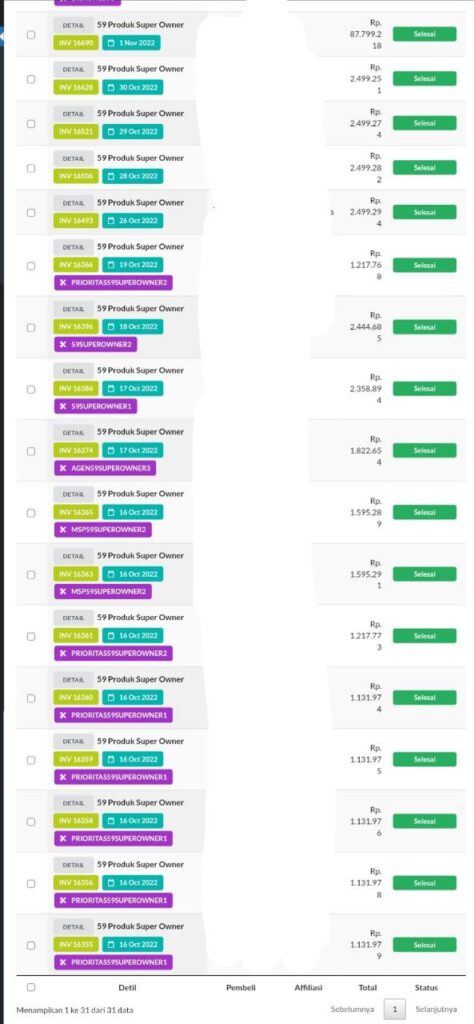Viewport: 474px width, 1024px height.
Task: Click the calendar icon on 26 Oct 2022 badge
Action: pos(111,221)
